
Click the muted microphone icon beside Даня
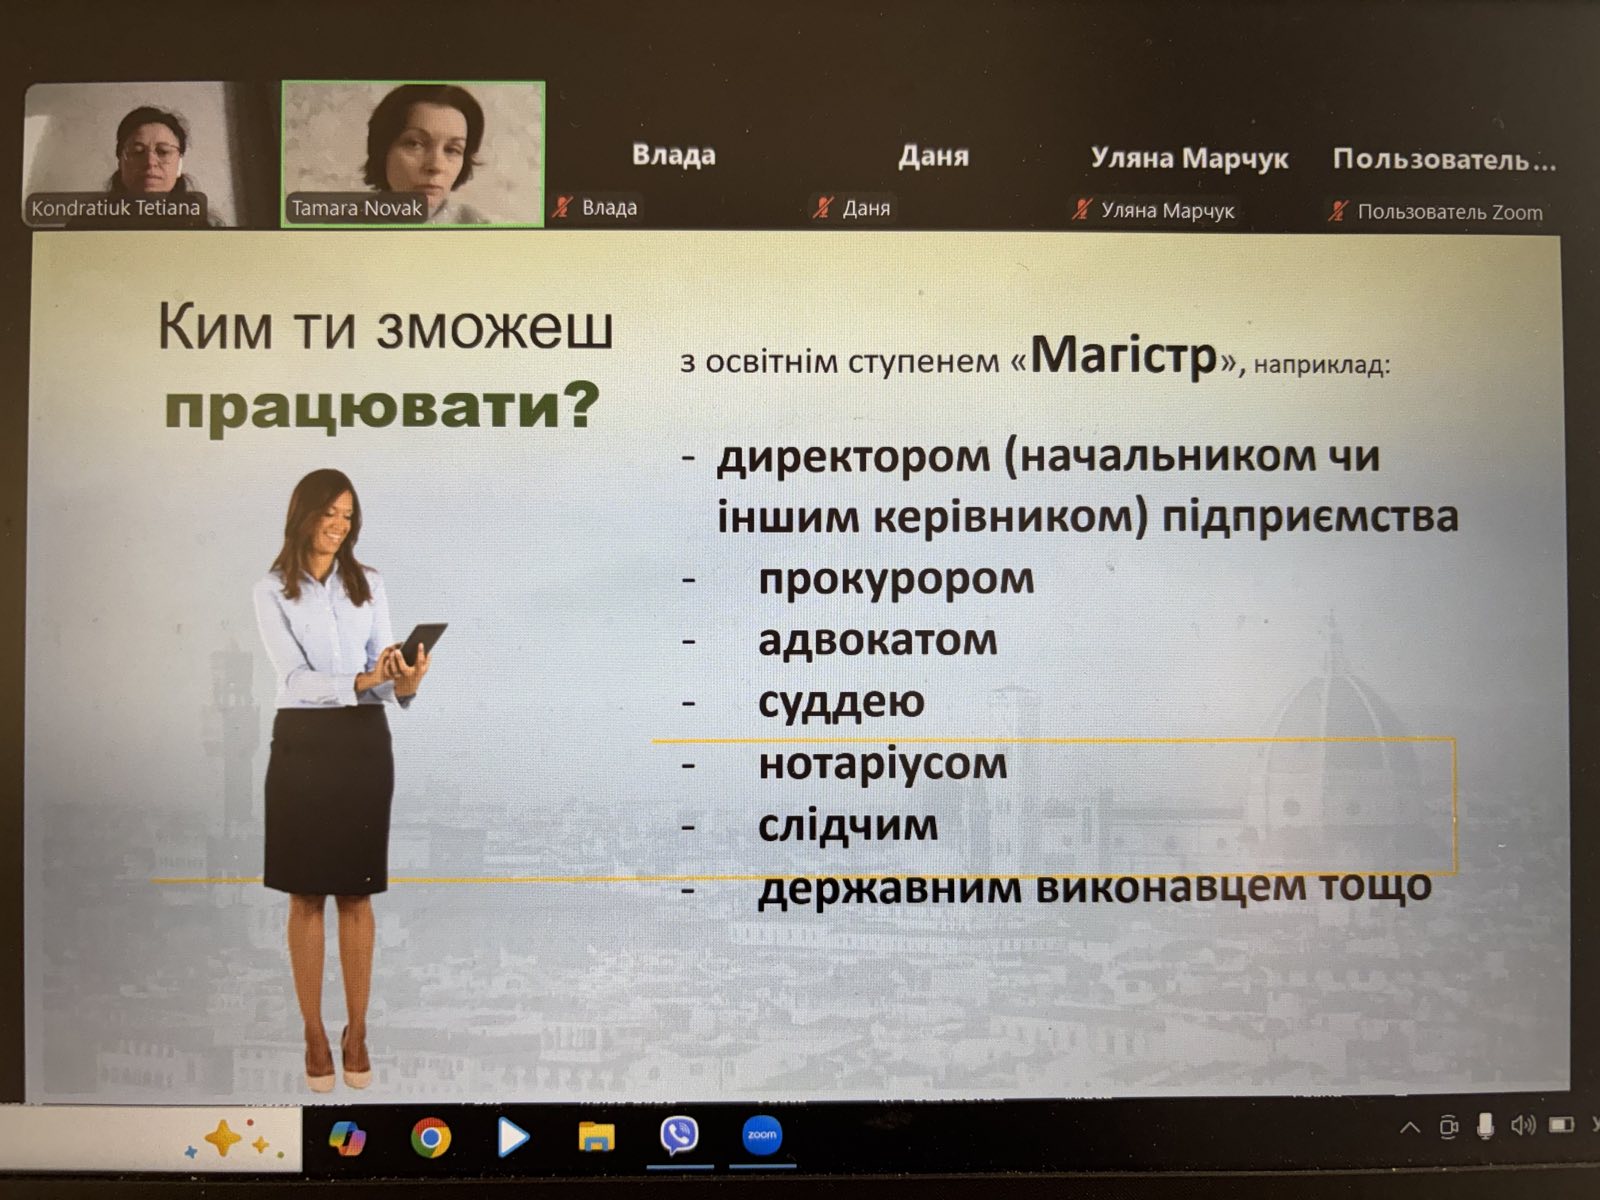point(822,208)
